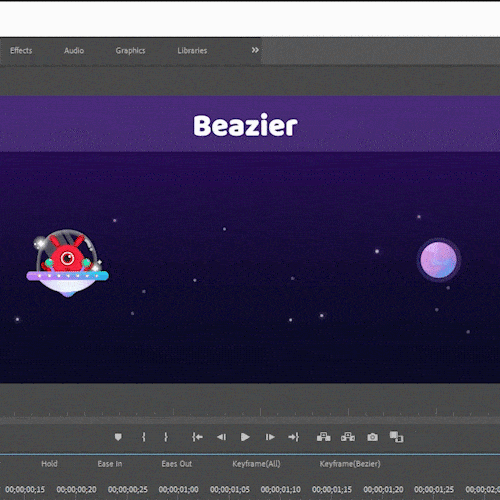This screenshot has width=500, height=500.
Task: Open the Libraries workspace tab
Action: click(192, 51)
